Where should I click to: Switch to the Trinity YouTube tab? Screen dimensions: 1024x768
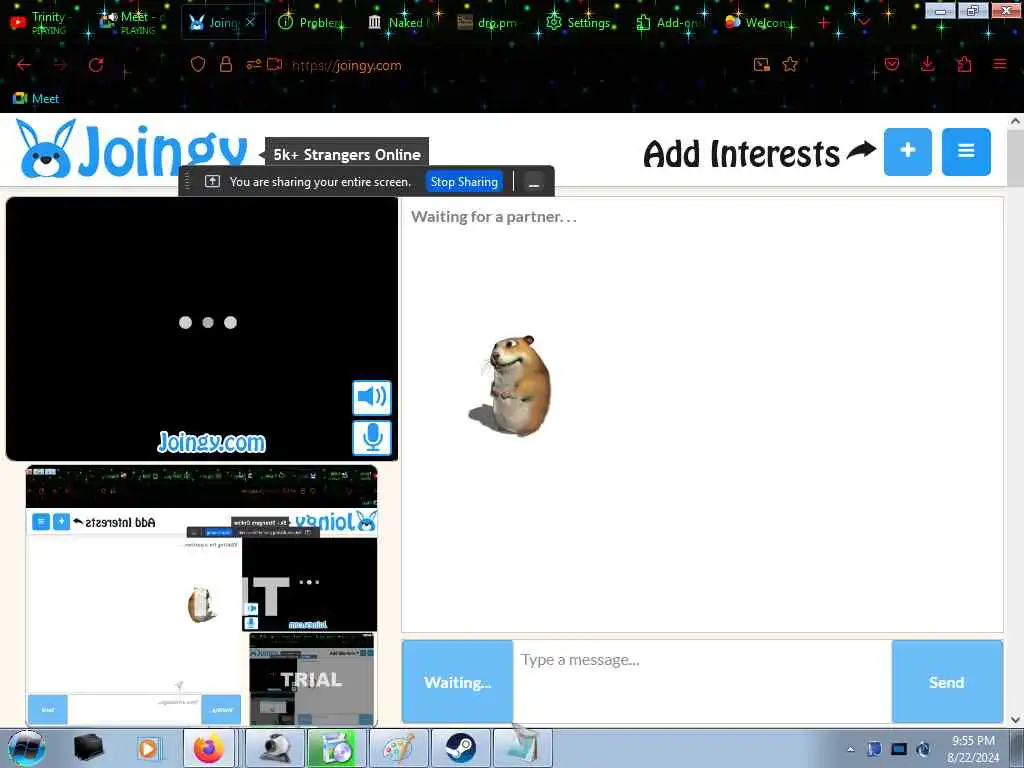pyautogui.click(x=42, y=22)
